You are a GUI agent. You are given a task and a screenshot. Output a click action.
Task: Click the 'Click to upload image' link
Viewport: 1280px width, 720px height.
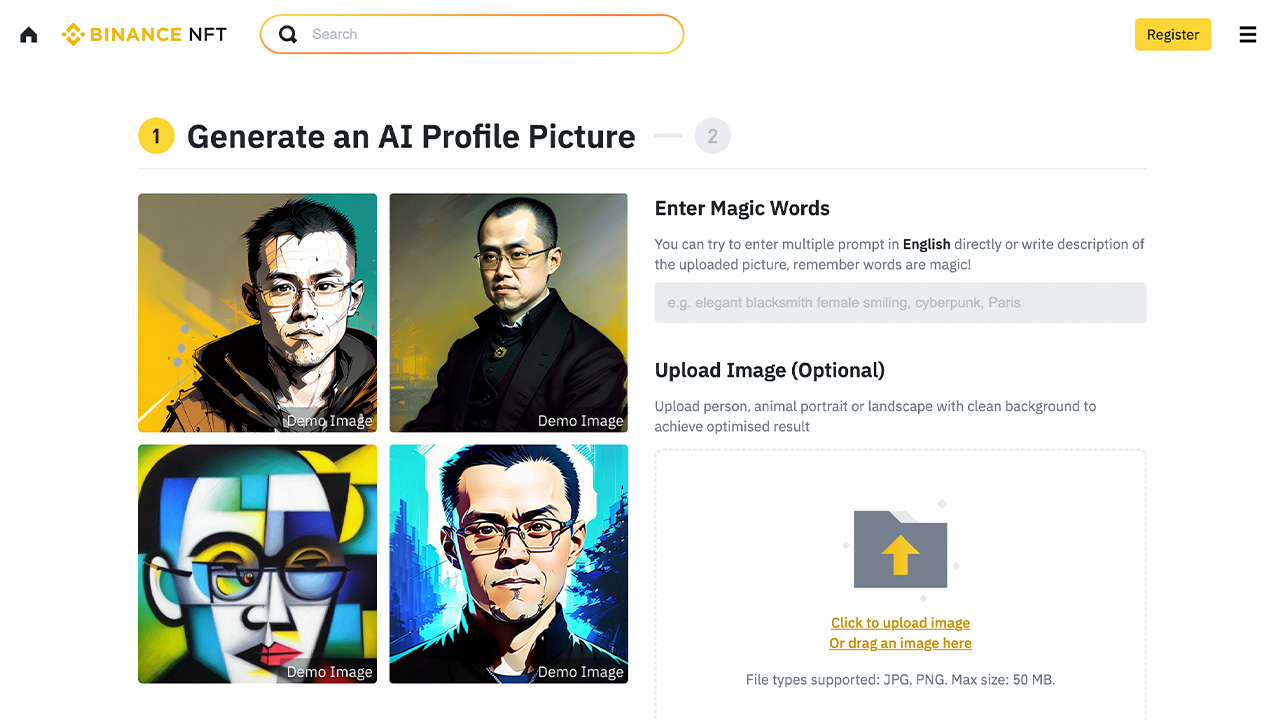pyautogui.click(x=900, y=623)
